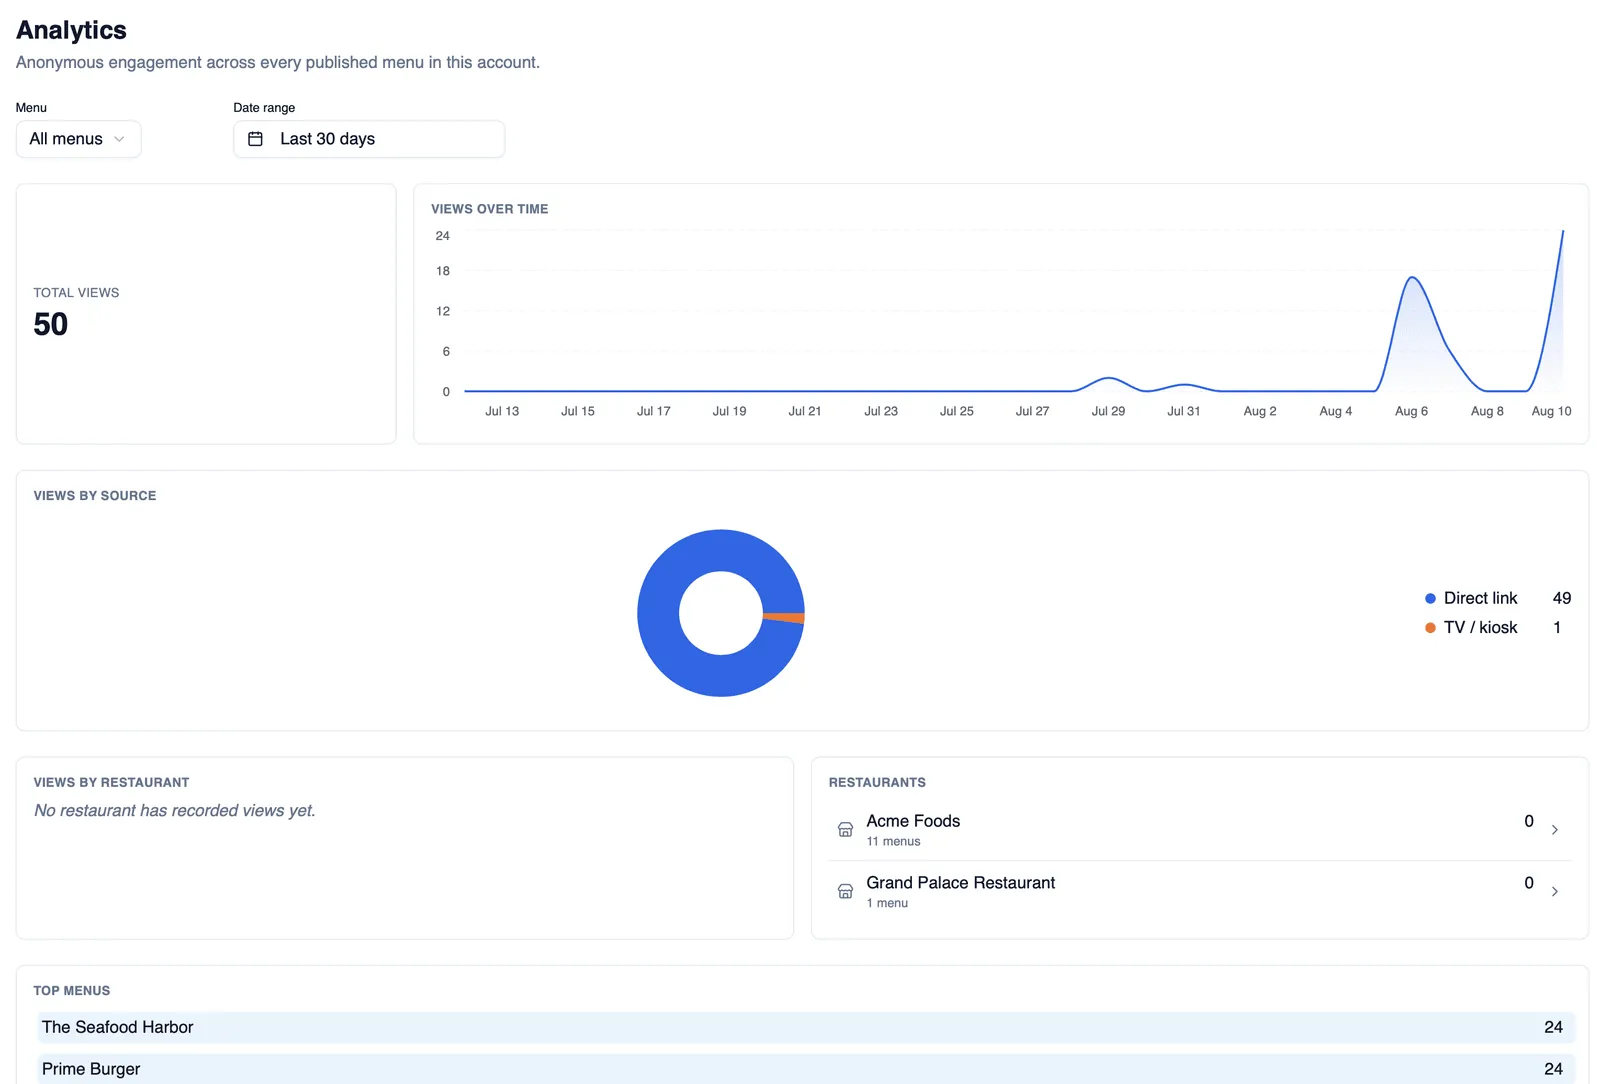Click the Direct link count 49

point(1562,598)
